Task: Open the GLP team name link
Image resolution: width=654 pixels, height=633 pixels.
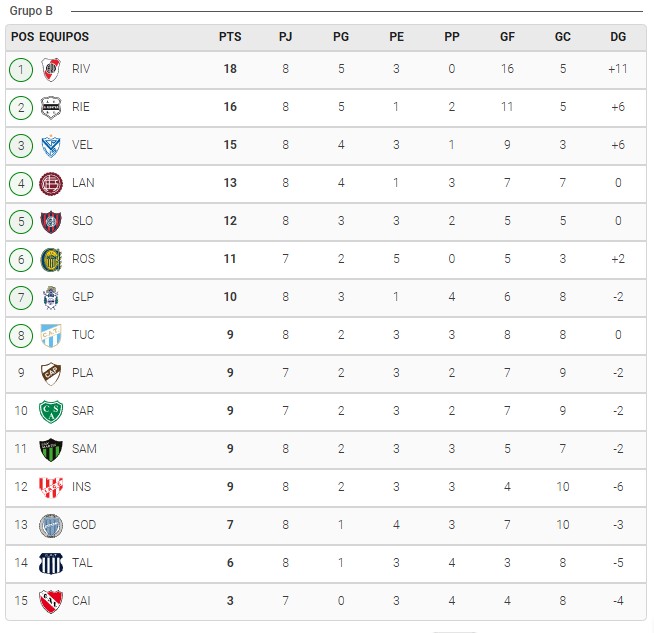Action: pos(83,296)
